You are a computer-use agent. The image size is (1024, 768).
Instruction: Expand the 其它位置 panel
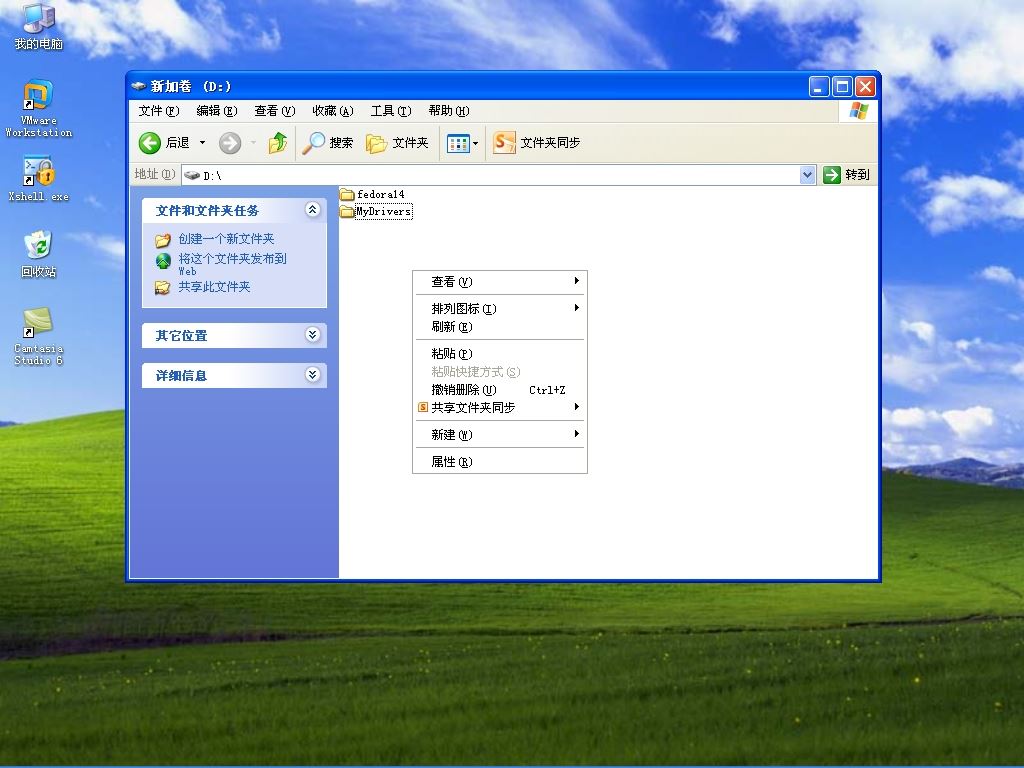(x=313, y=335)
